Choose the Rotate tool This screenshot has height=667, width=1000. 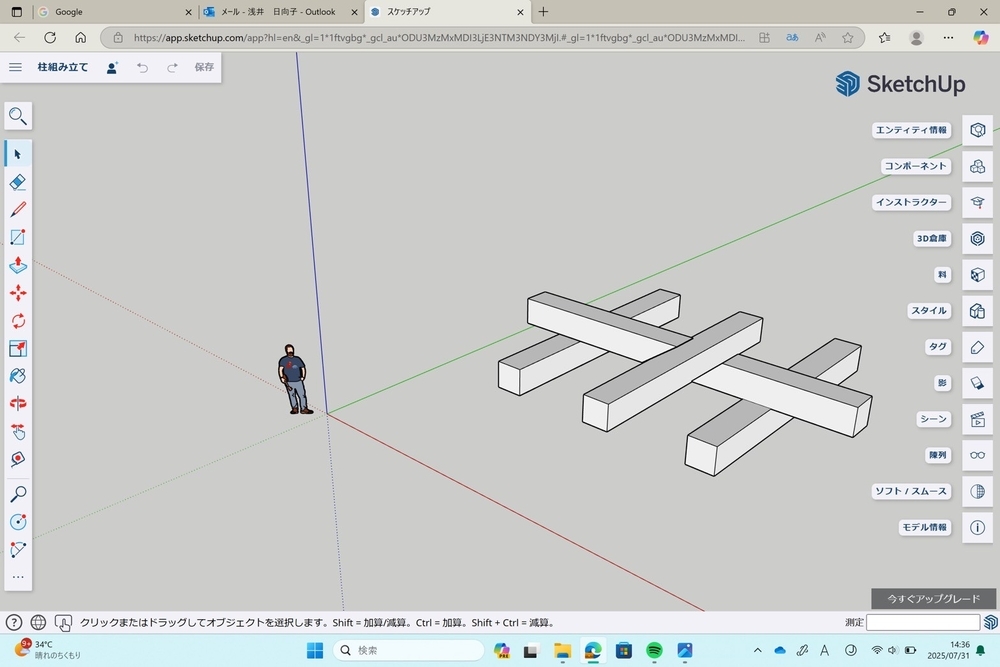[x=18, y=321]
